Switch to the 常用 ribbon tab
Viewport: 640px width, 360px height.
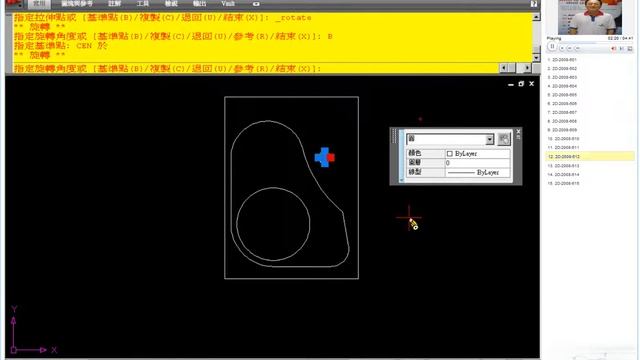coord(39,4)
